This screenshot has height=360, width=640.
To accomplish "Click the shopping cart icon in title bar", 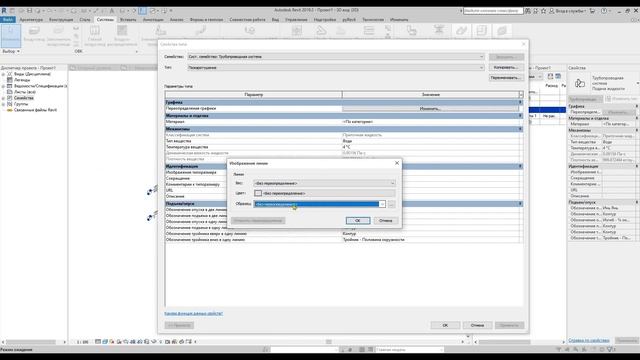I will coord(592,11).
